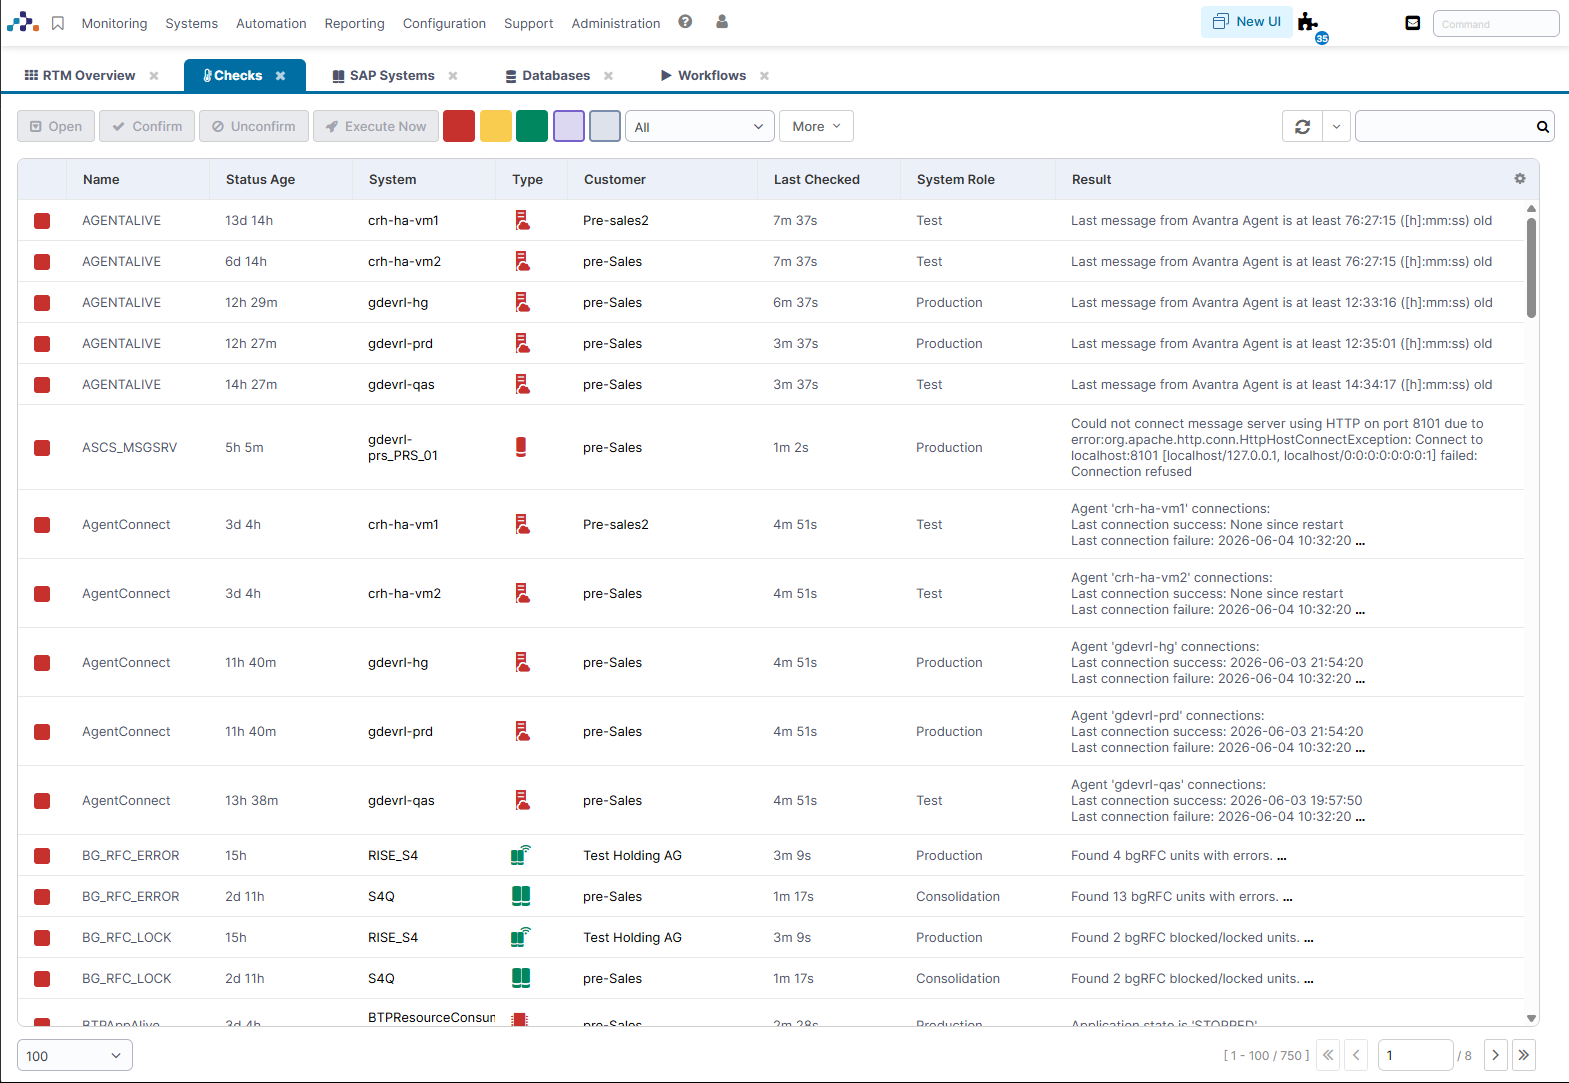Refresh the checks list

(x=1302, y=127)
